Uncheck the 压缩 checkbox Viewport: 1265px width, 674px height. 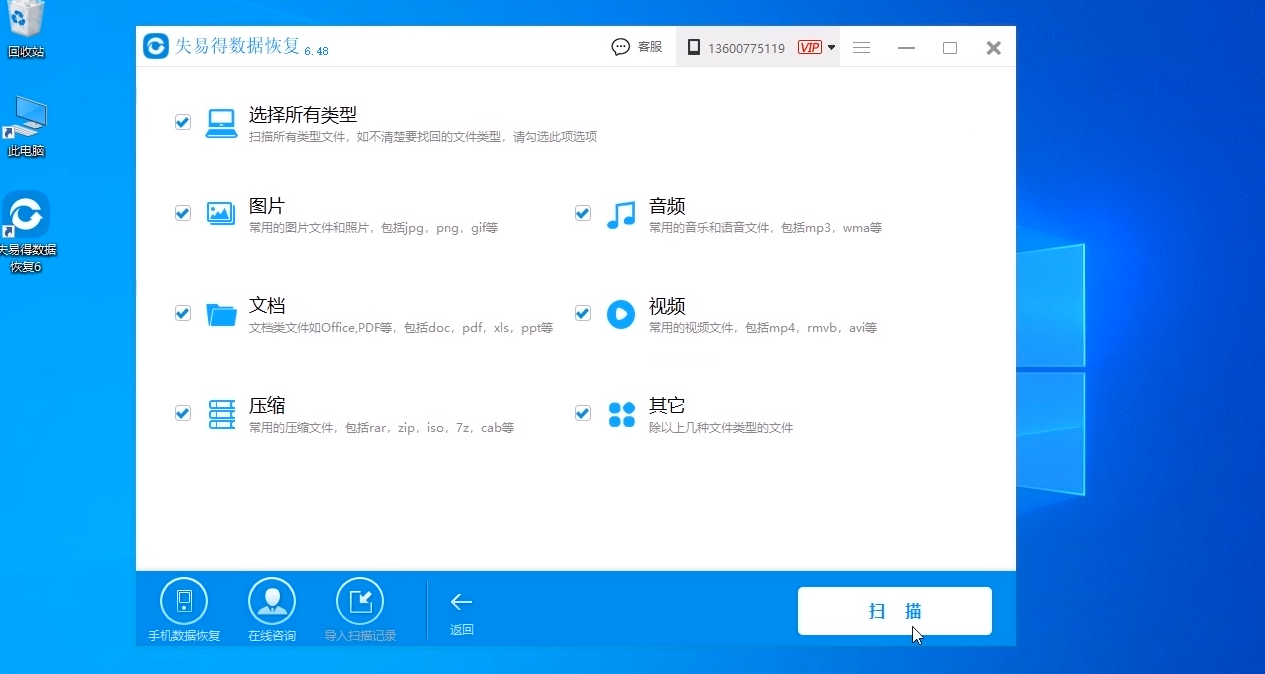click(x=183, y=413)
